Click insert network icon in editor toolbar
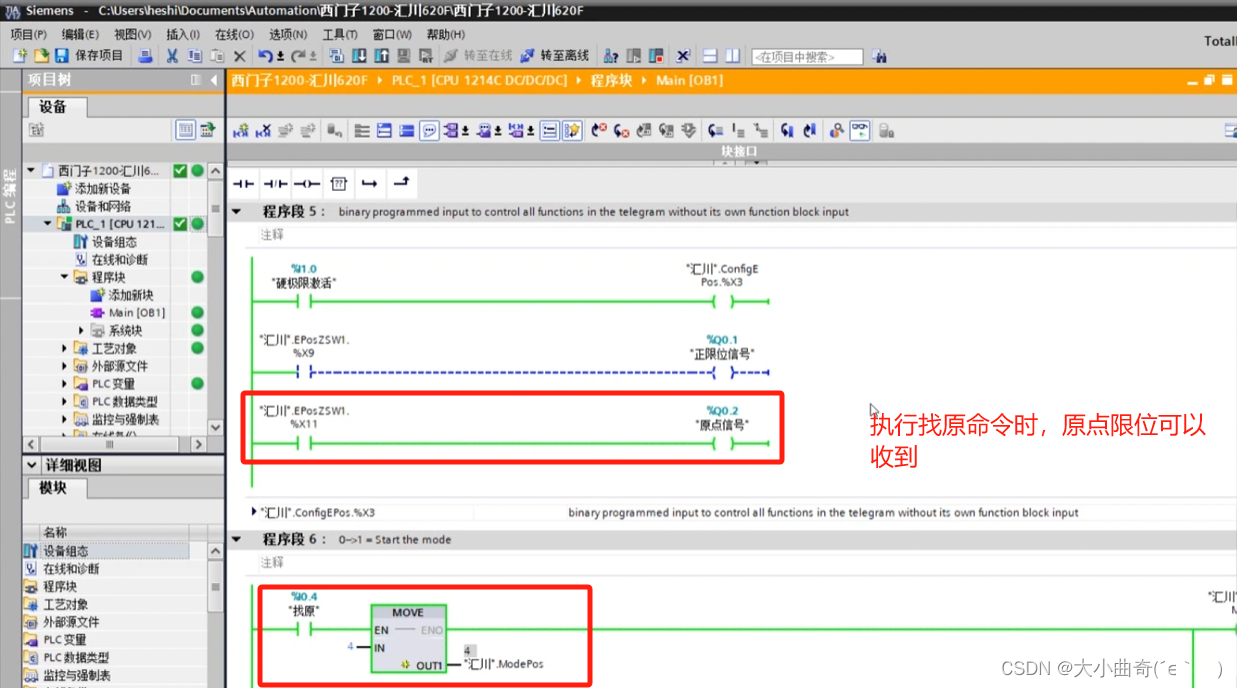The width and height of the screenshot is (1237, 688). 240,130
